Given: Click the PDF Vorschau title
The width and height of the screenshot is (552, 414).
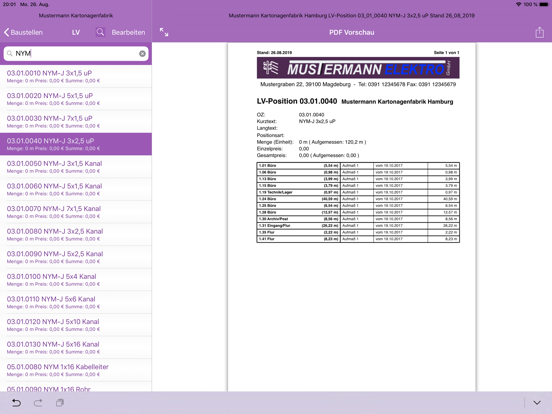Looking at the screenshot, I should [x=351, y=32].
